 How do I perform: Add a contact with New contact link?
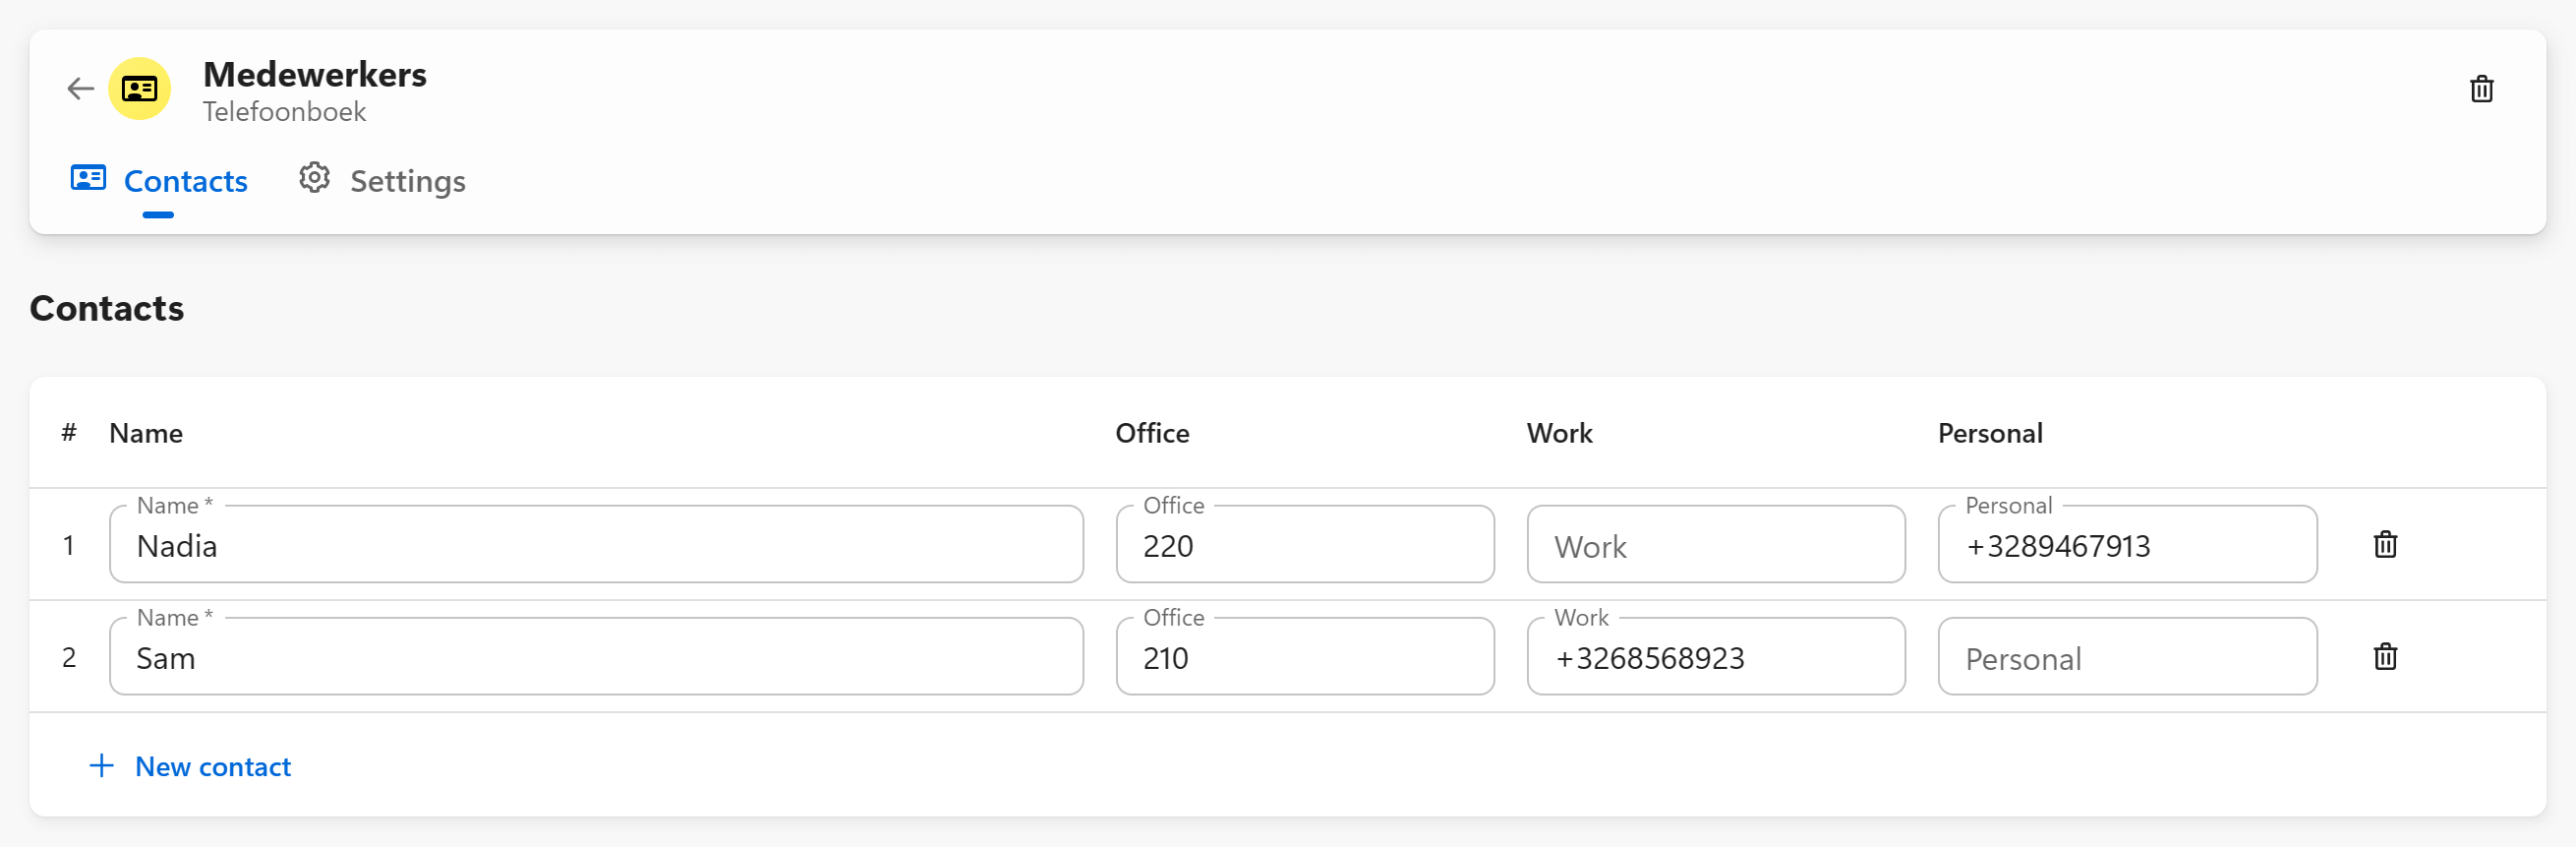212,766
